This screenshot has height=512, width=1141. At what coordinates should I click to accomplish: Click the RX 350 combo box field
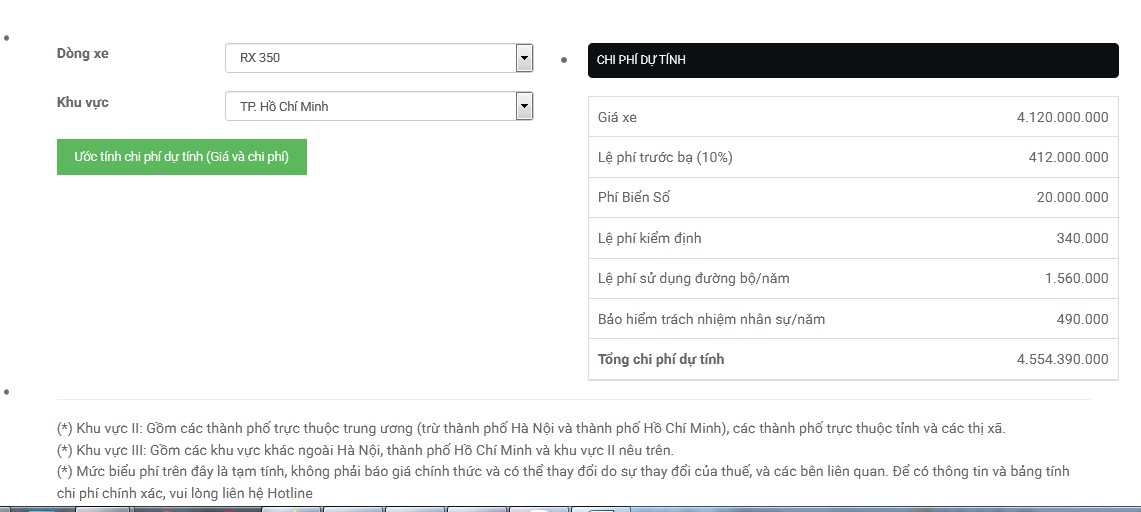click(370, 58)
